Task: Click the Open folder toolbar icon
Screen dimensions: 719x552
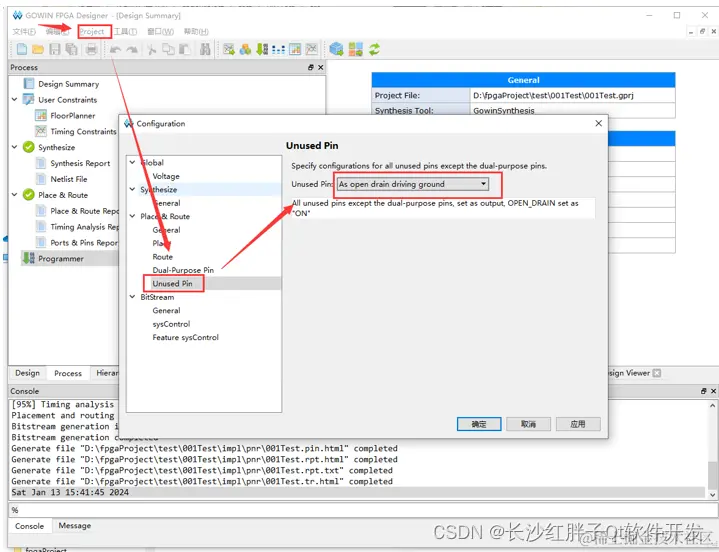Action: coord(38,49)
